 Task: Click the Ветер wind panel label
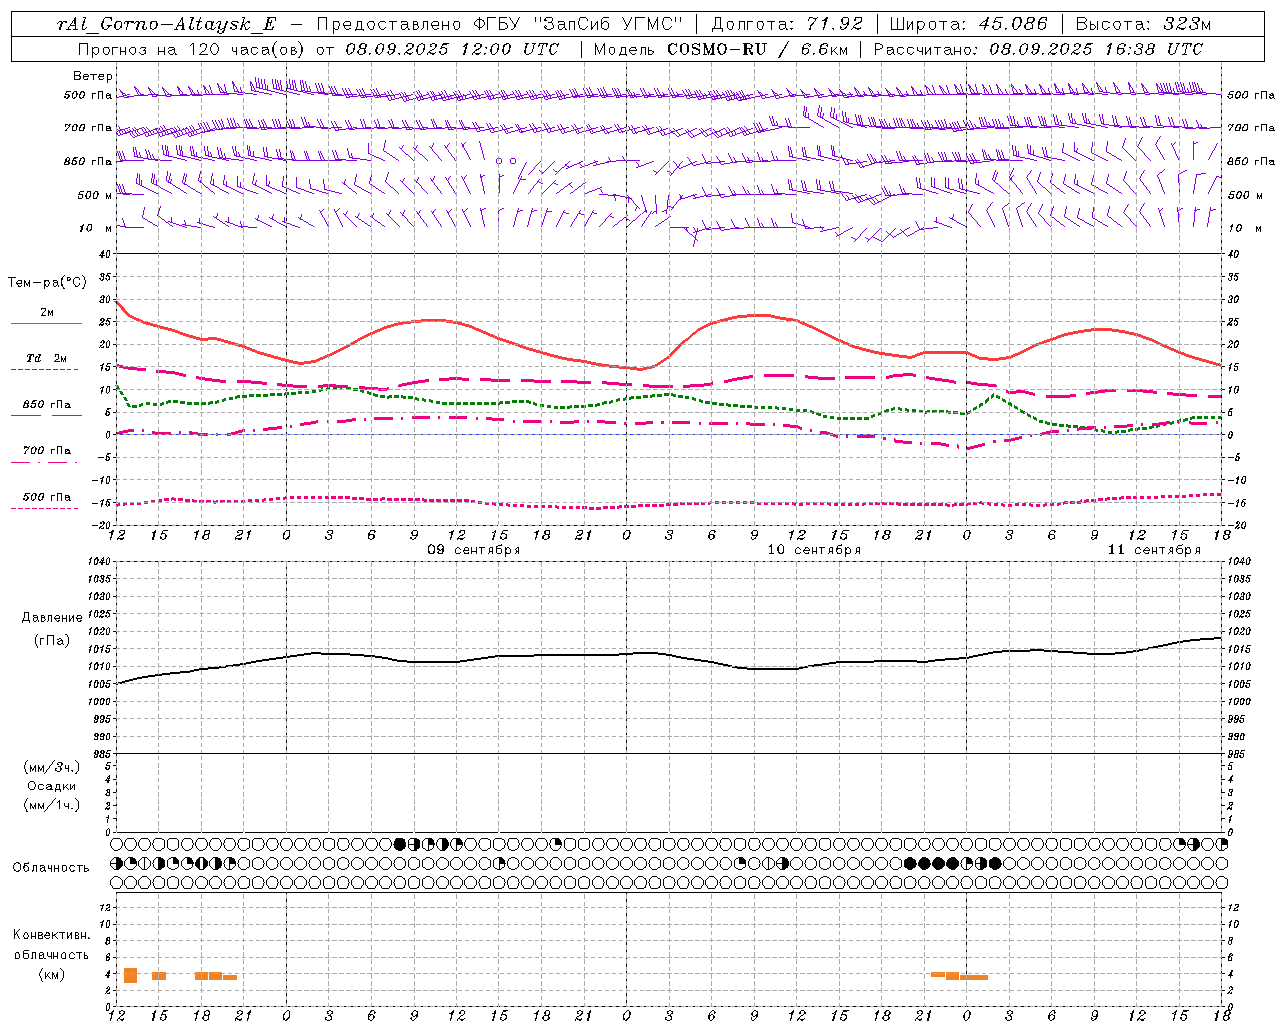93,76
